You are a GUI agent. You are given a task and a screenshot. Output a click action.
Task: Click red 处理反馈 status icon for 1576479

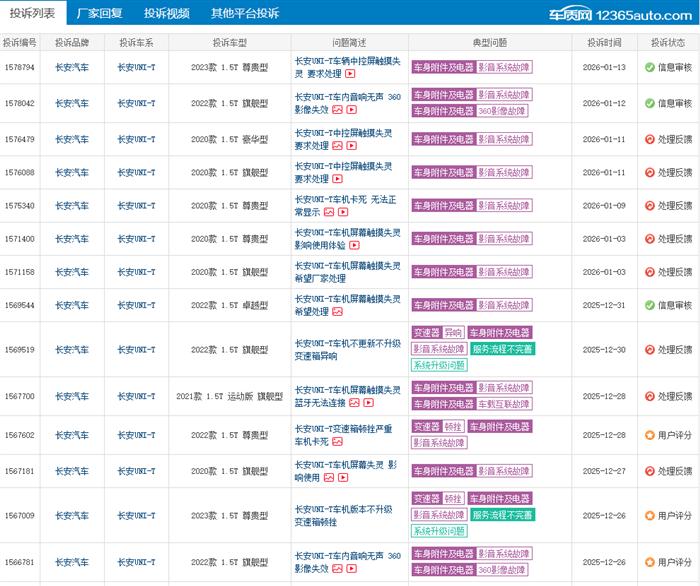[x=649, y=139]
